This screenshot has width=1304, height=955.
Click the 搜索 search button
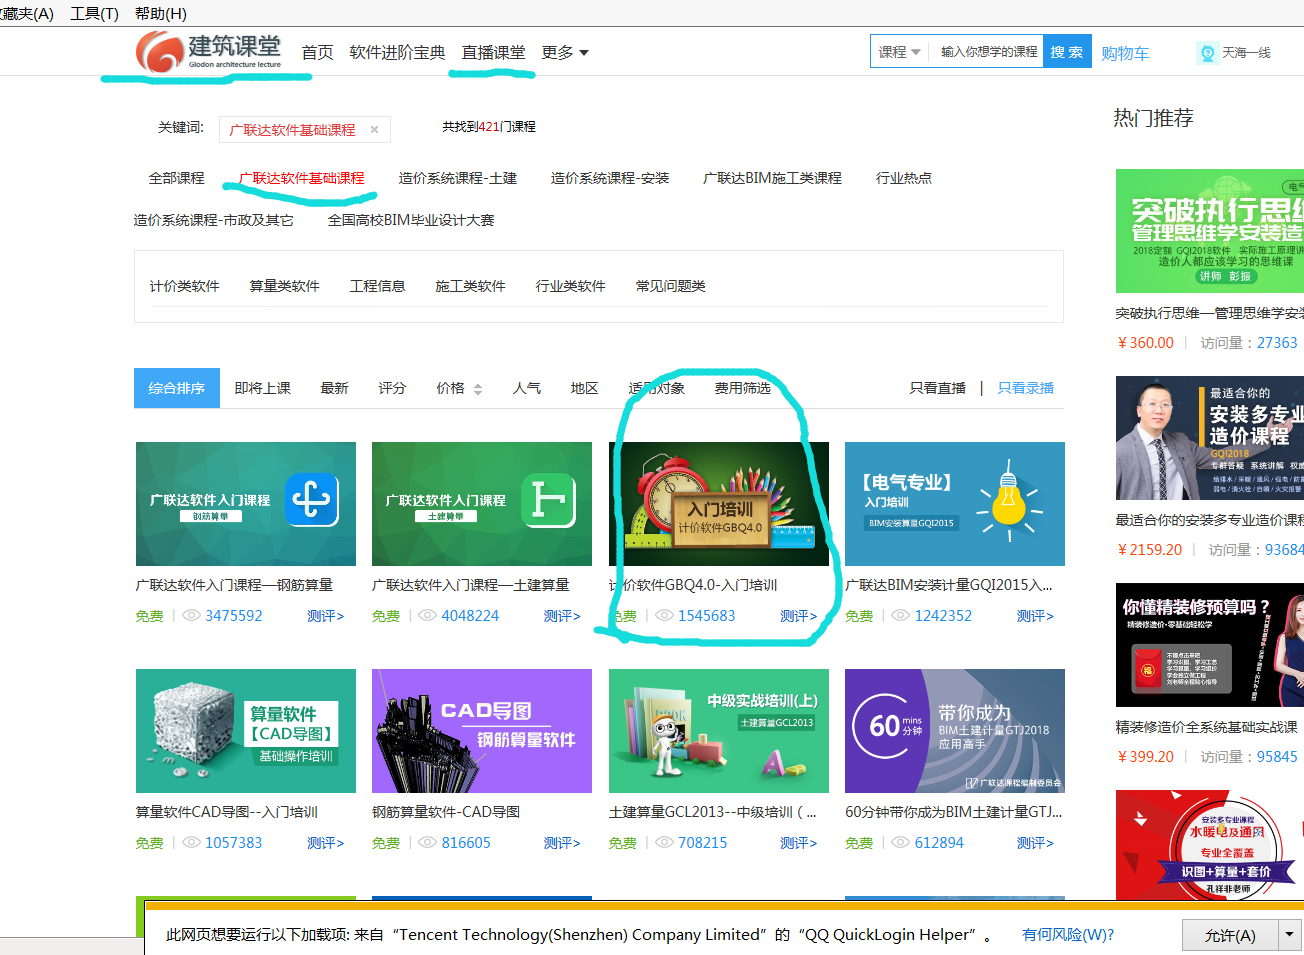point(1066,52)
